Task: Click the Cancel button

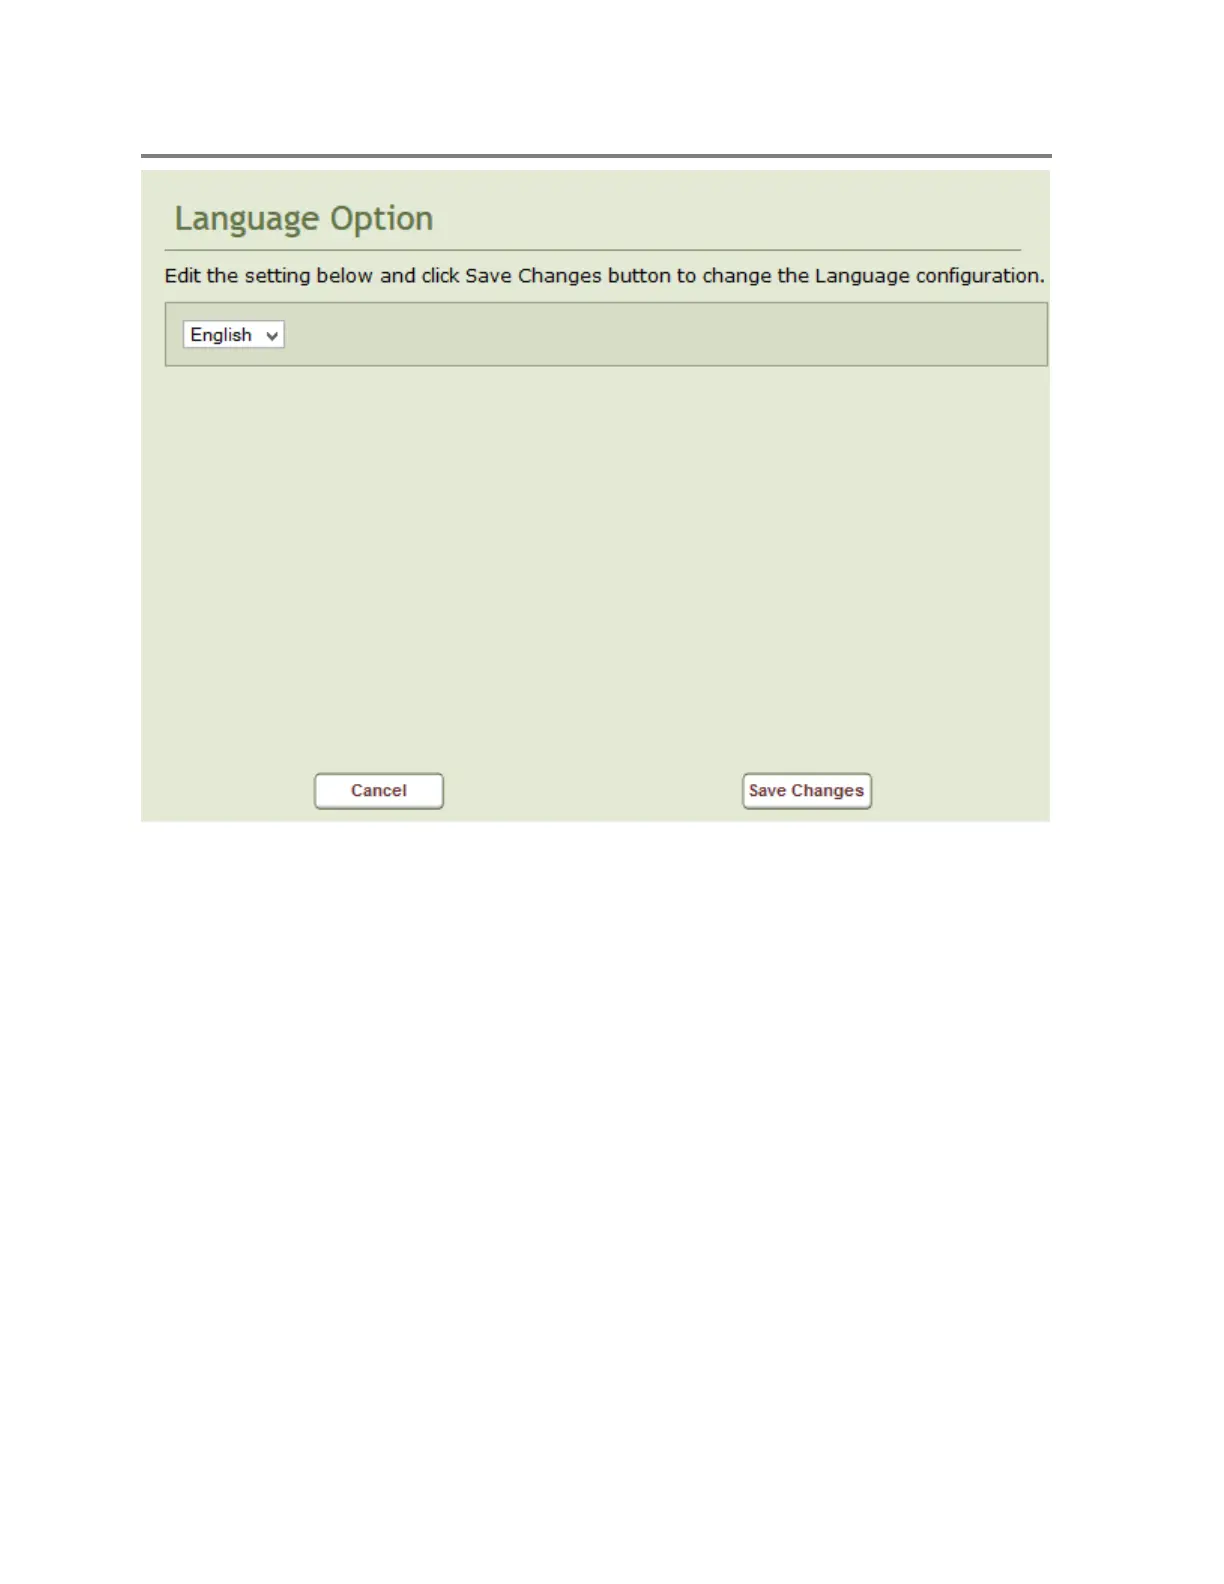Action: pyautogui.click(x=379, y=791)
